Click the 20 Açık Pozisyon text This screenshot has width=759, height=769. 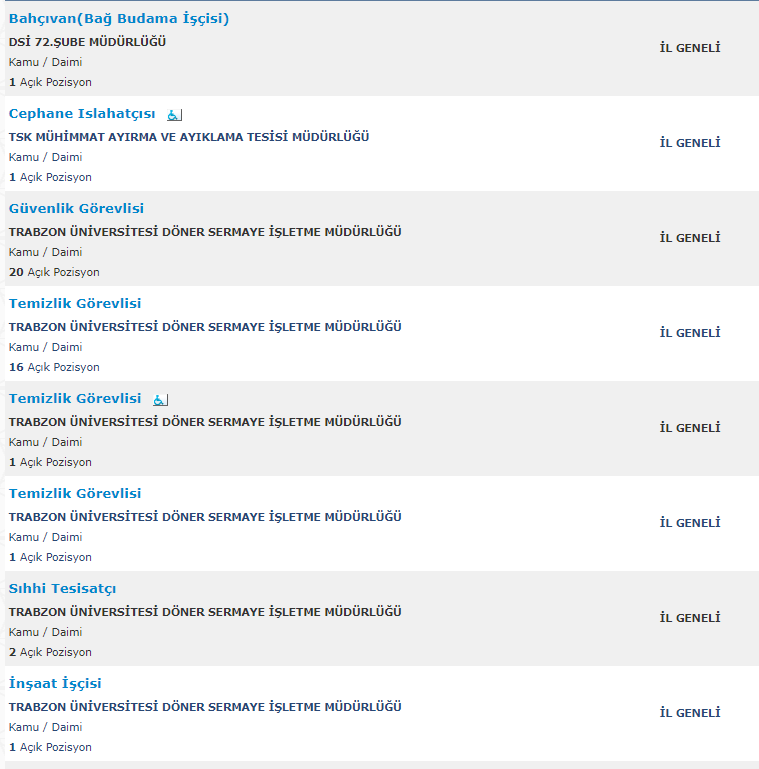54,272
